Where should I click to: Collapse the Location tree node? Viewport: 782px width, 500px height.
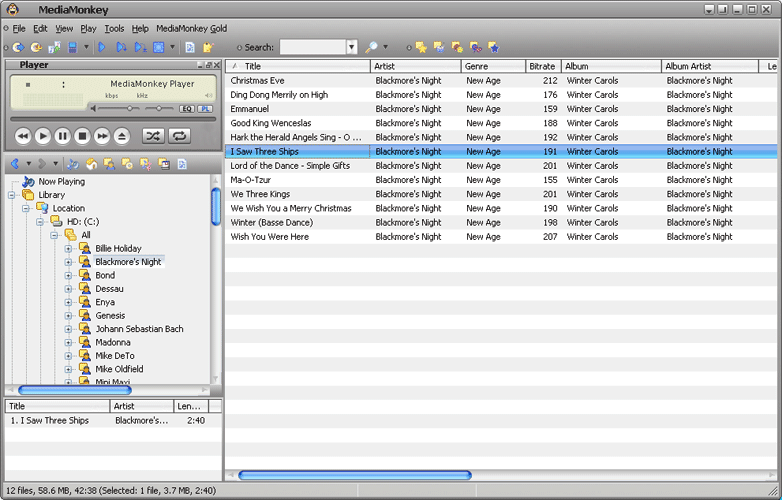tap(25, 208)
